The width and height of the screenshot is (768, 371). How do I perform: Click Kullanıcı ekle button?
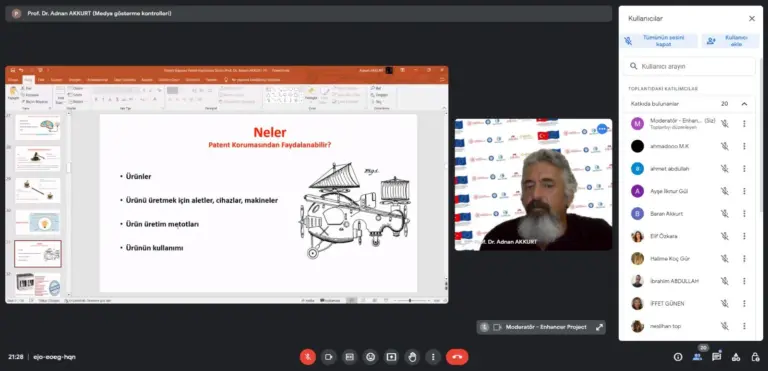tap(730, 41)
